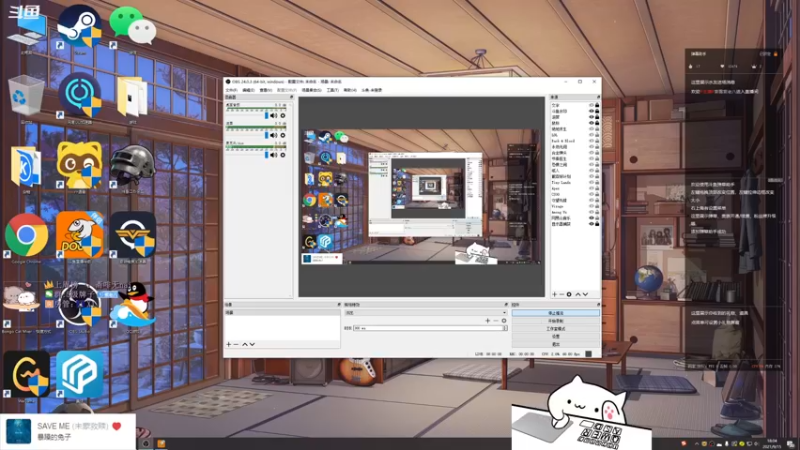The image size is (800, 450).
Task: Move scene down with the down arrow
Action: (x=252, y=344)
